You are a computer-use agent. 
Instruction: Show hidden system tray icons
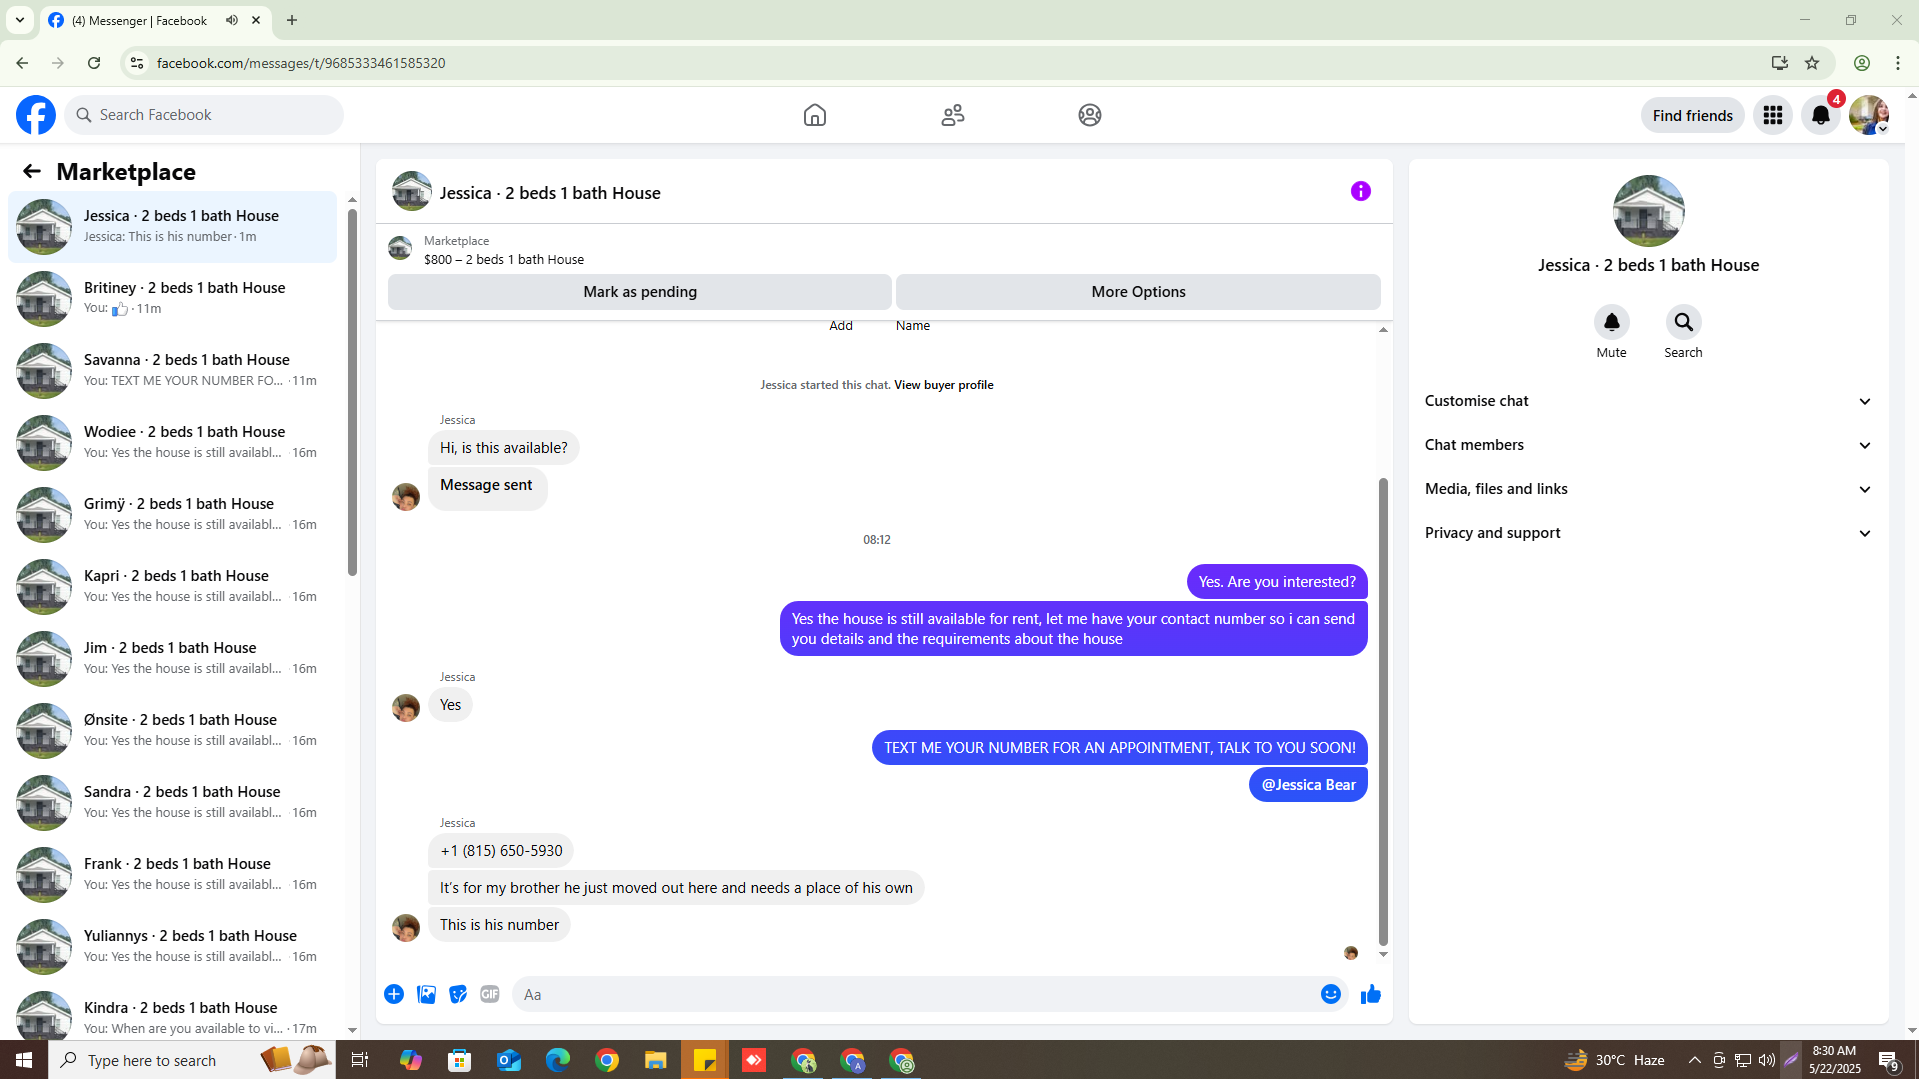coord(1694,1060)
